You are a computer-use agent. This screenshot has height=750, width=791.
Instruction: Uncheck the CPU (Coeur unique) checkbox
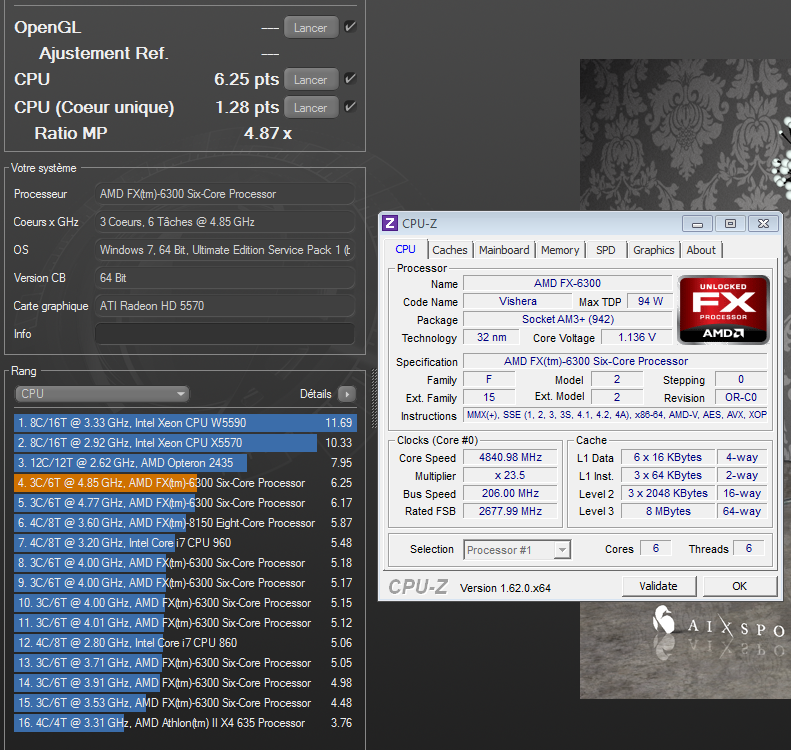(x=350, y=107)
